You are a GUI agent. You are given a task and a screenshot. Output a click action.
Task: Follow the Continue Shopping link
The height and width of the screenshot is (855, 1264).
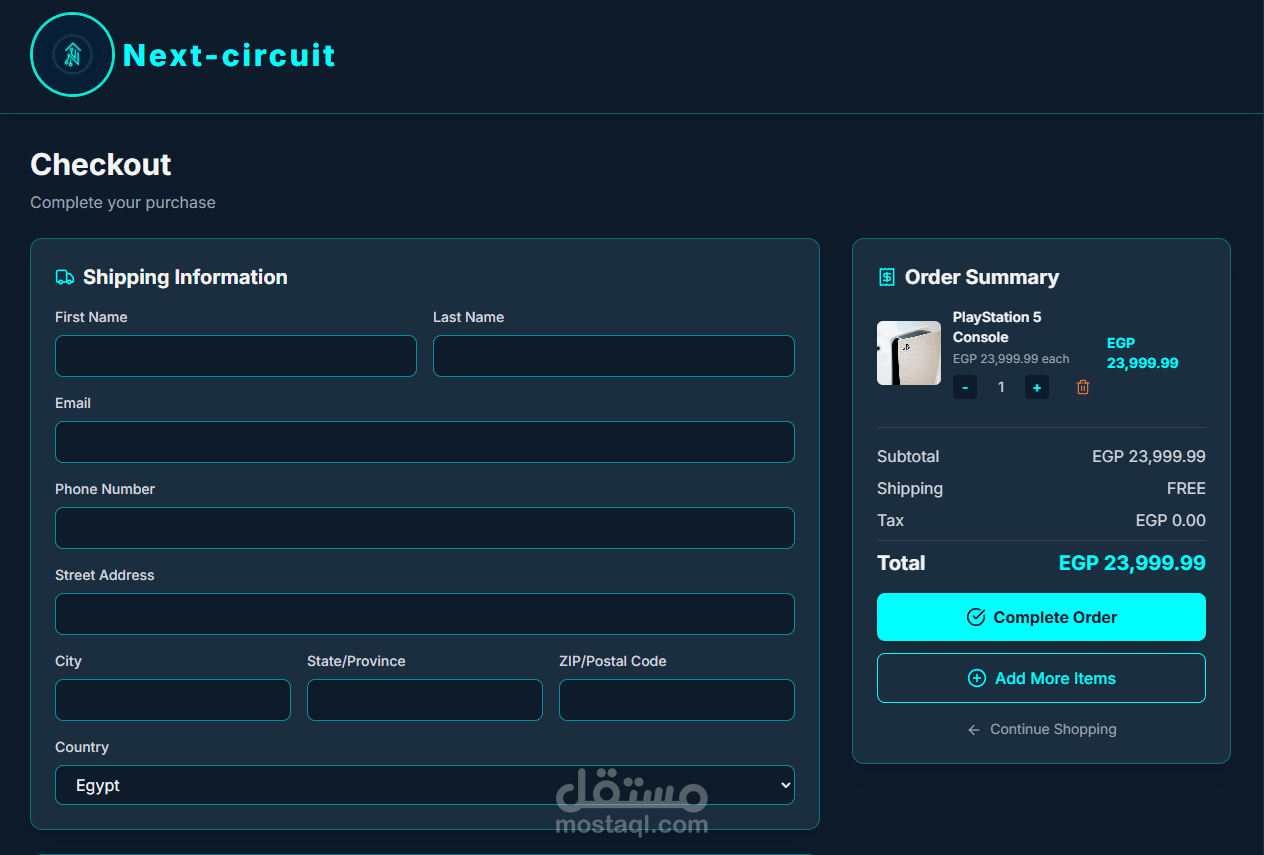pyautogui.click(x=1041, y=729)
